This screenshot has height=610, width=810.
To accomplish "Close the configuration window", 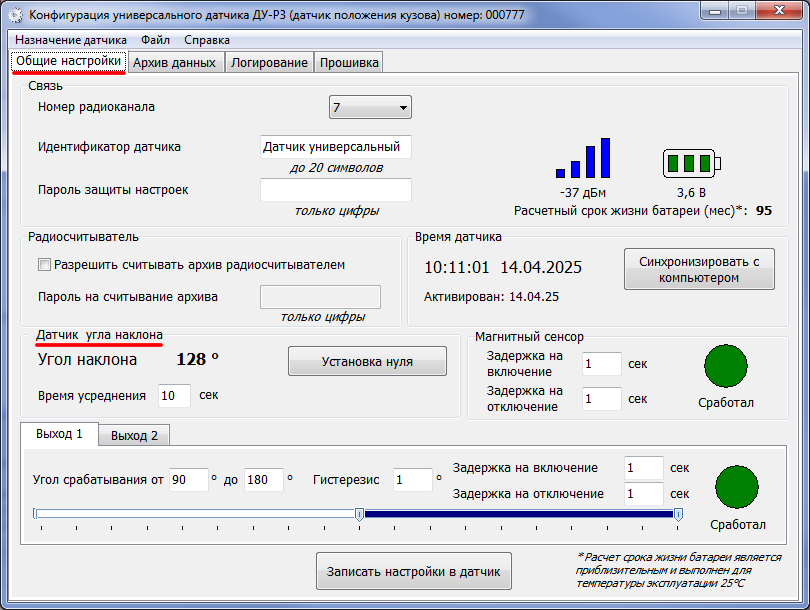I will (780, 10).
